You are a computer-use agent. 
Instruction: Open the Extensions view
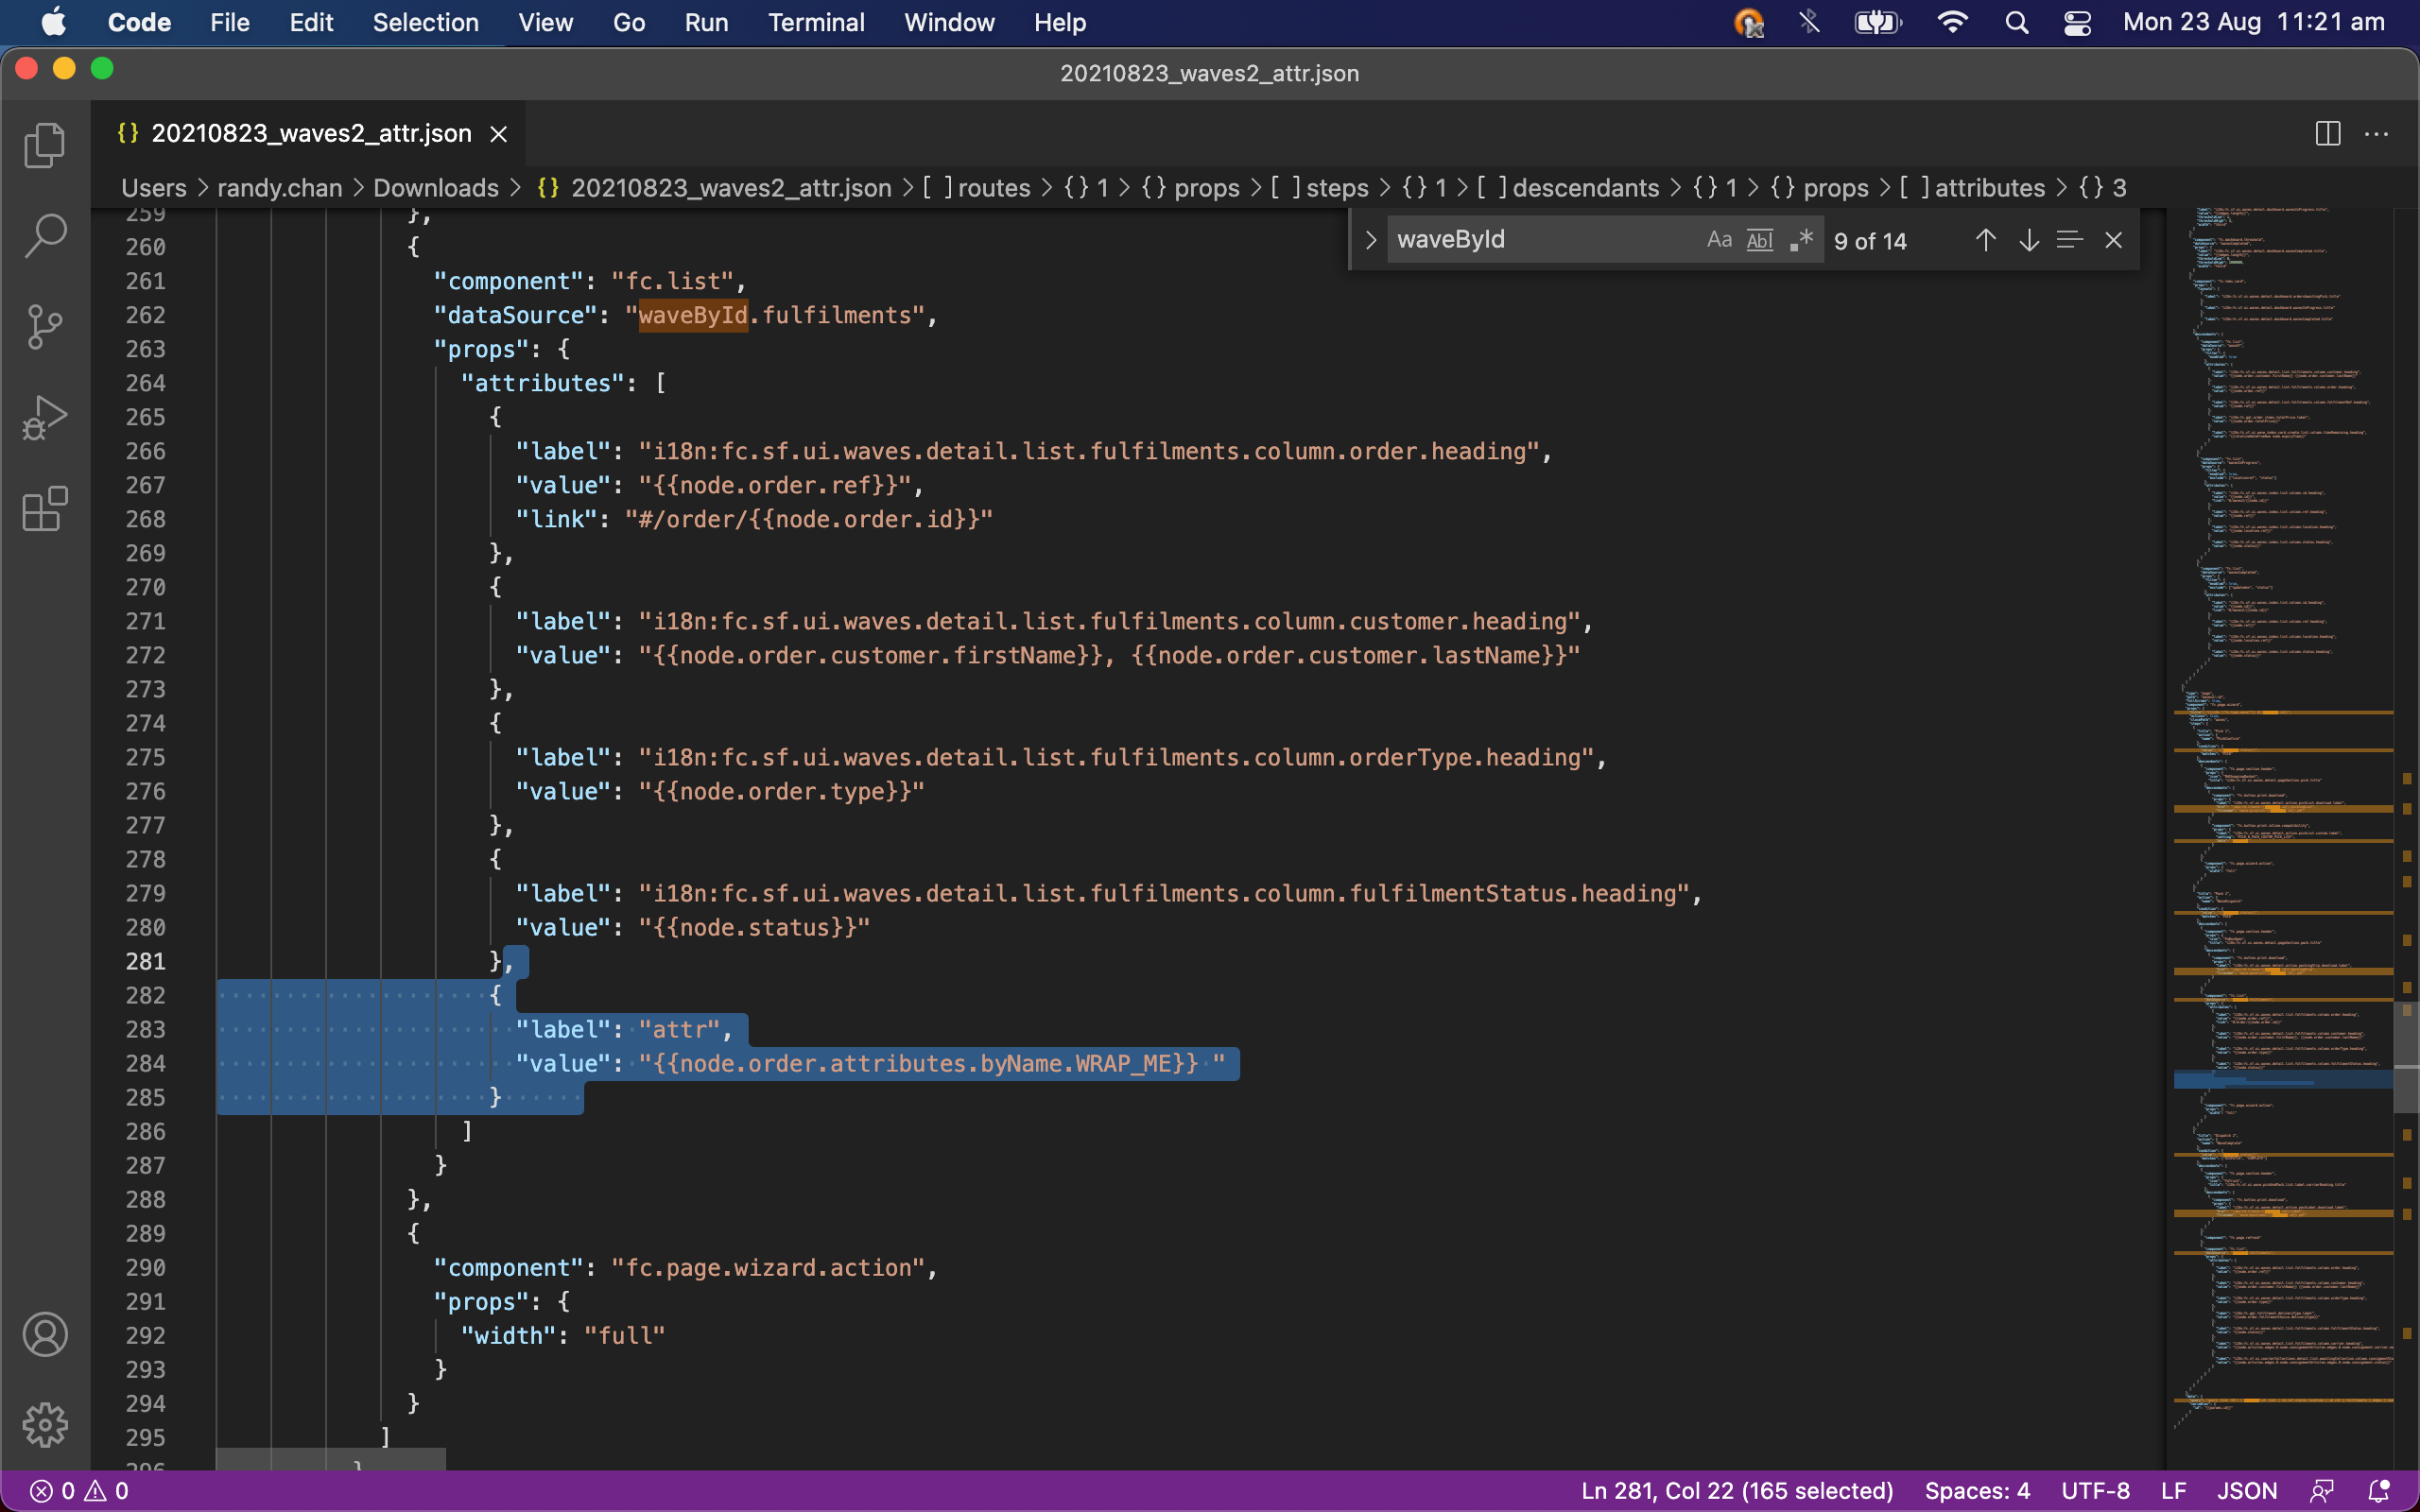pos(45,509)
